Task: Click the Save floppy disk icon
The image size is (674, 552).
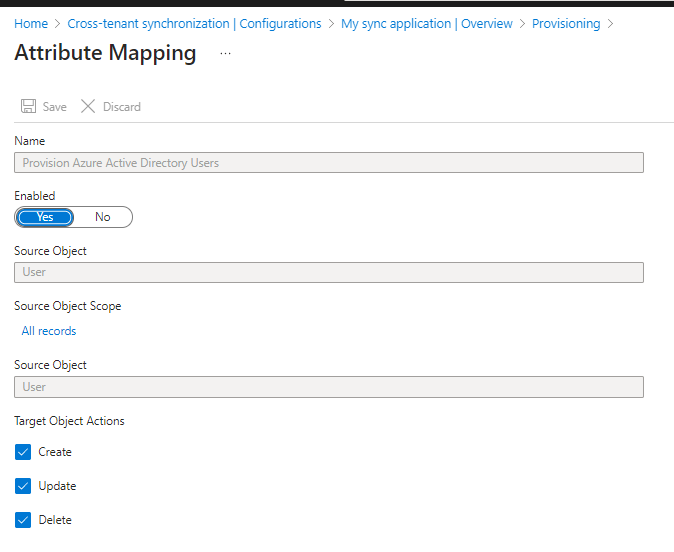Action: 29,107
